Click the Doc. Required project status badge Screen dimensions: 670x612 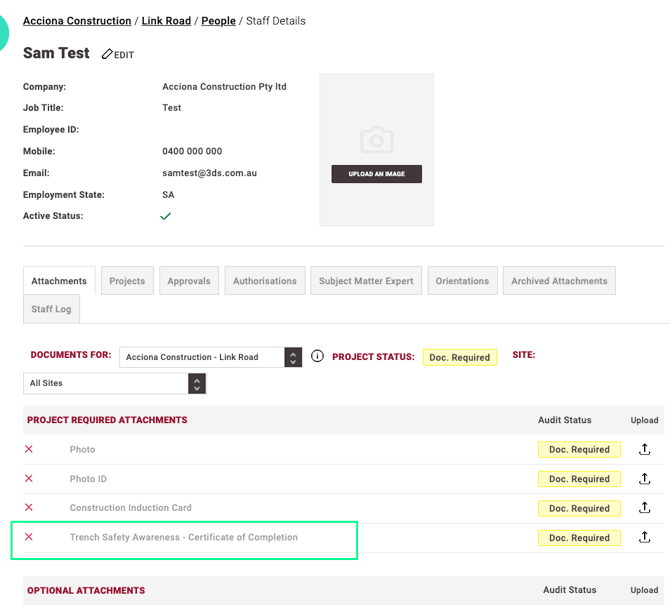459,357
